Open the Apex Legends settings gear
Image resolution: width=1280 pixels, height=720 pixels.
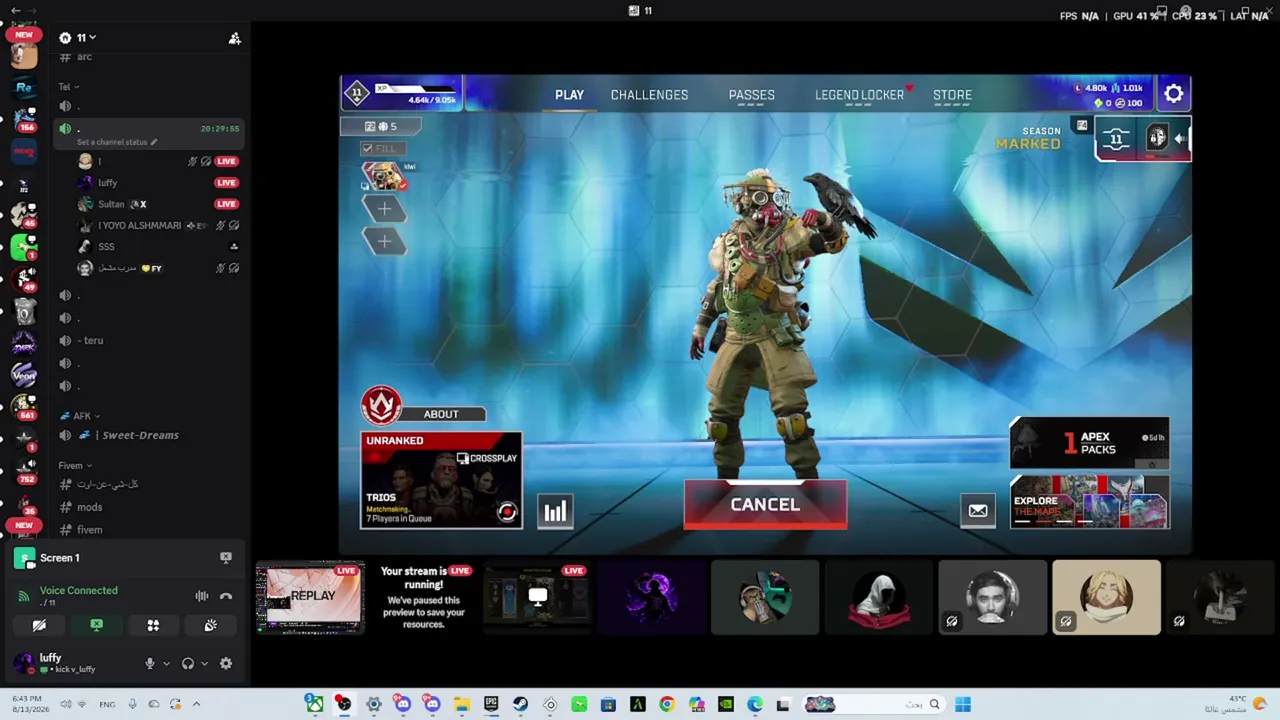pyautogui.click(x=1173, y=94)
